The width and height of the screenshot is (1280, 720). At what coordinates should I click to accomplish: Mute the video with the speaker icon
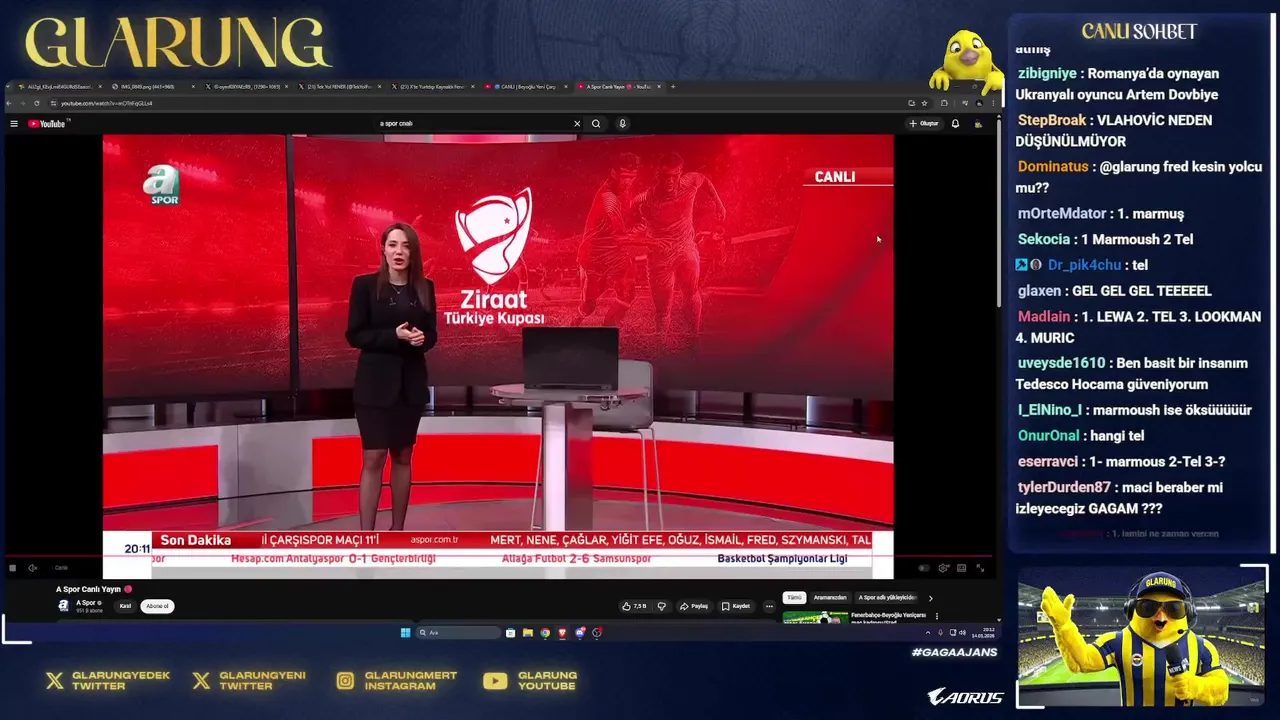[x=32, y=568]
